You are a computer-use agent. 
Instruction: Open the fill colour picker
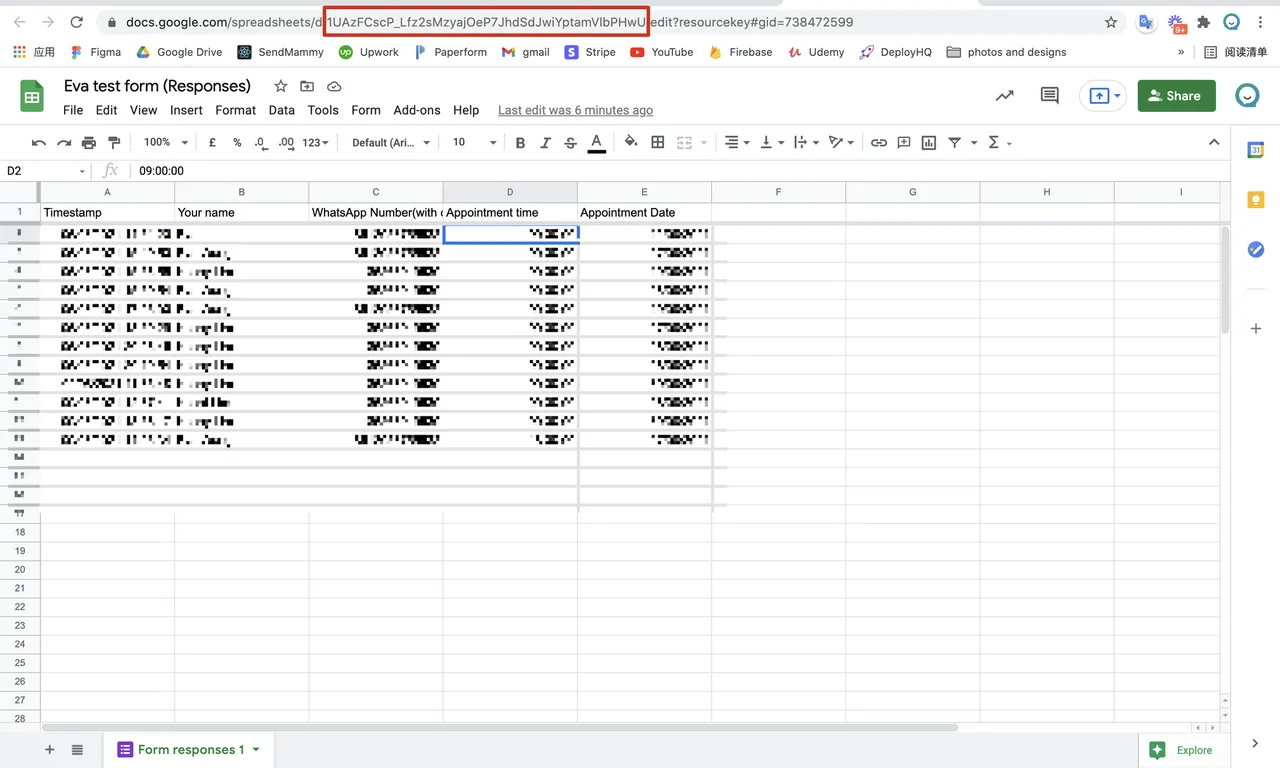630,143
